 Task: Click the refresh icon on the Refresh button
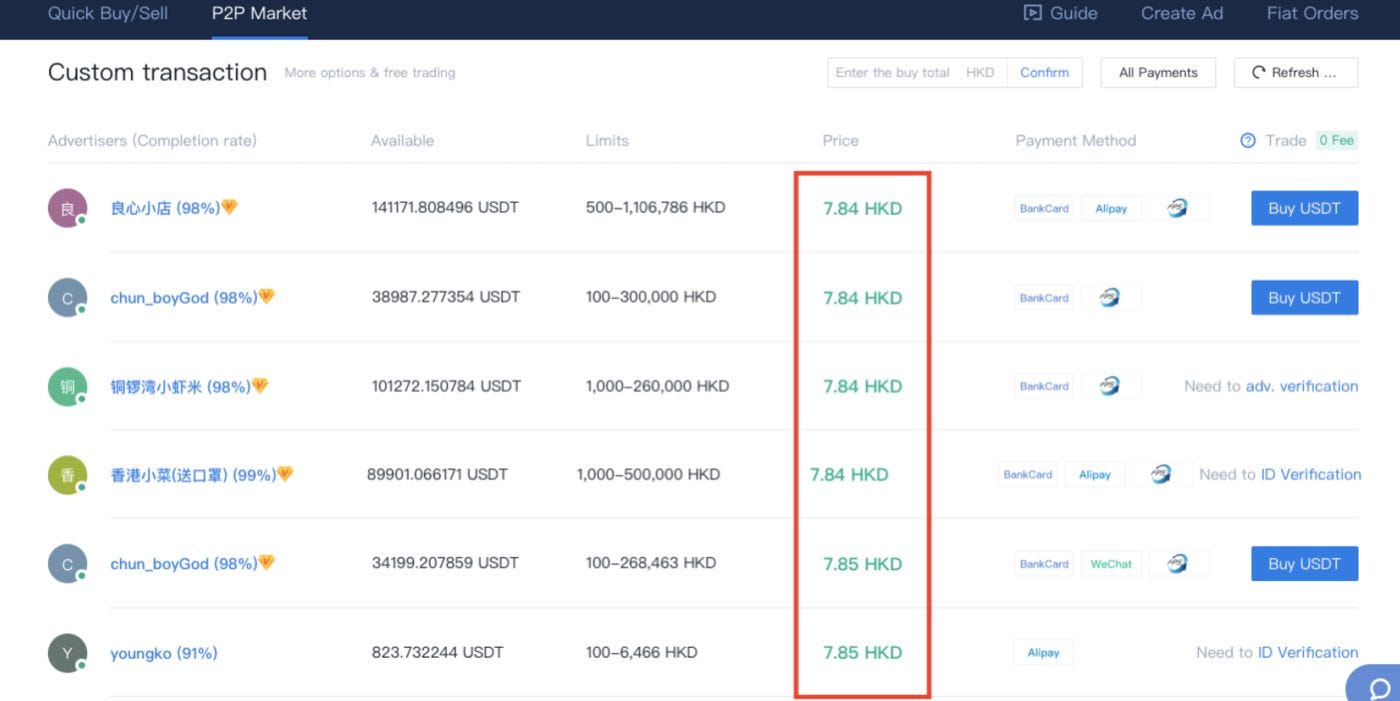pyautogui.click(x=1260, y=72)
